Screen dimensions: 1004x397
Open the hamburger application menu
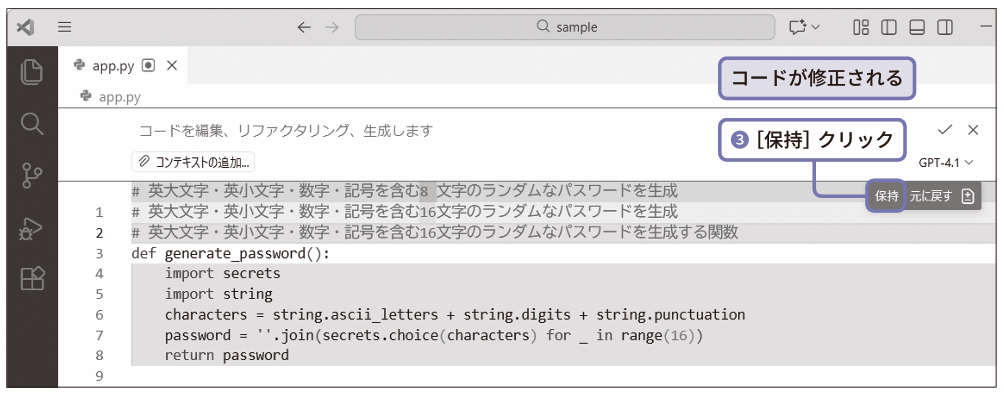[x=64, y=28]
